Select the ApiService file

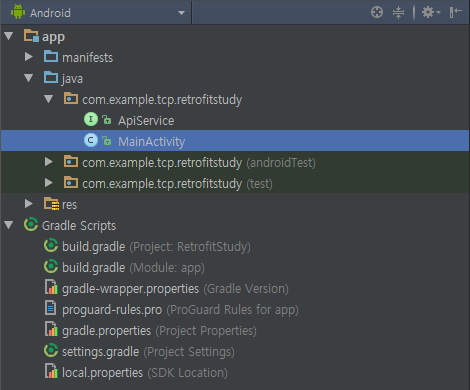(146, 121)
